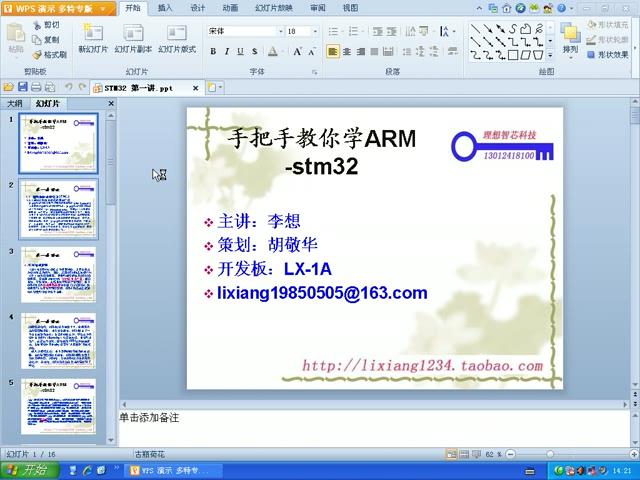Collapse the ribbon with the caret icon
Viewport: 640px width, 480px height.
[x=480, y=8]
